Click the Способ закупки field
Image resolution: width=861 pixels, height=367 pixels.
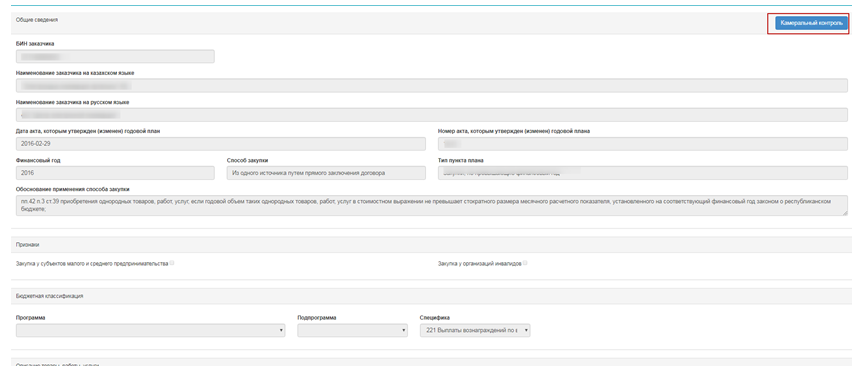pyautogui.click(x=326, y=173)
